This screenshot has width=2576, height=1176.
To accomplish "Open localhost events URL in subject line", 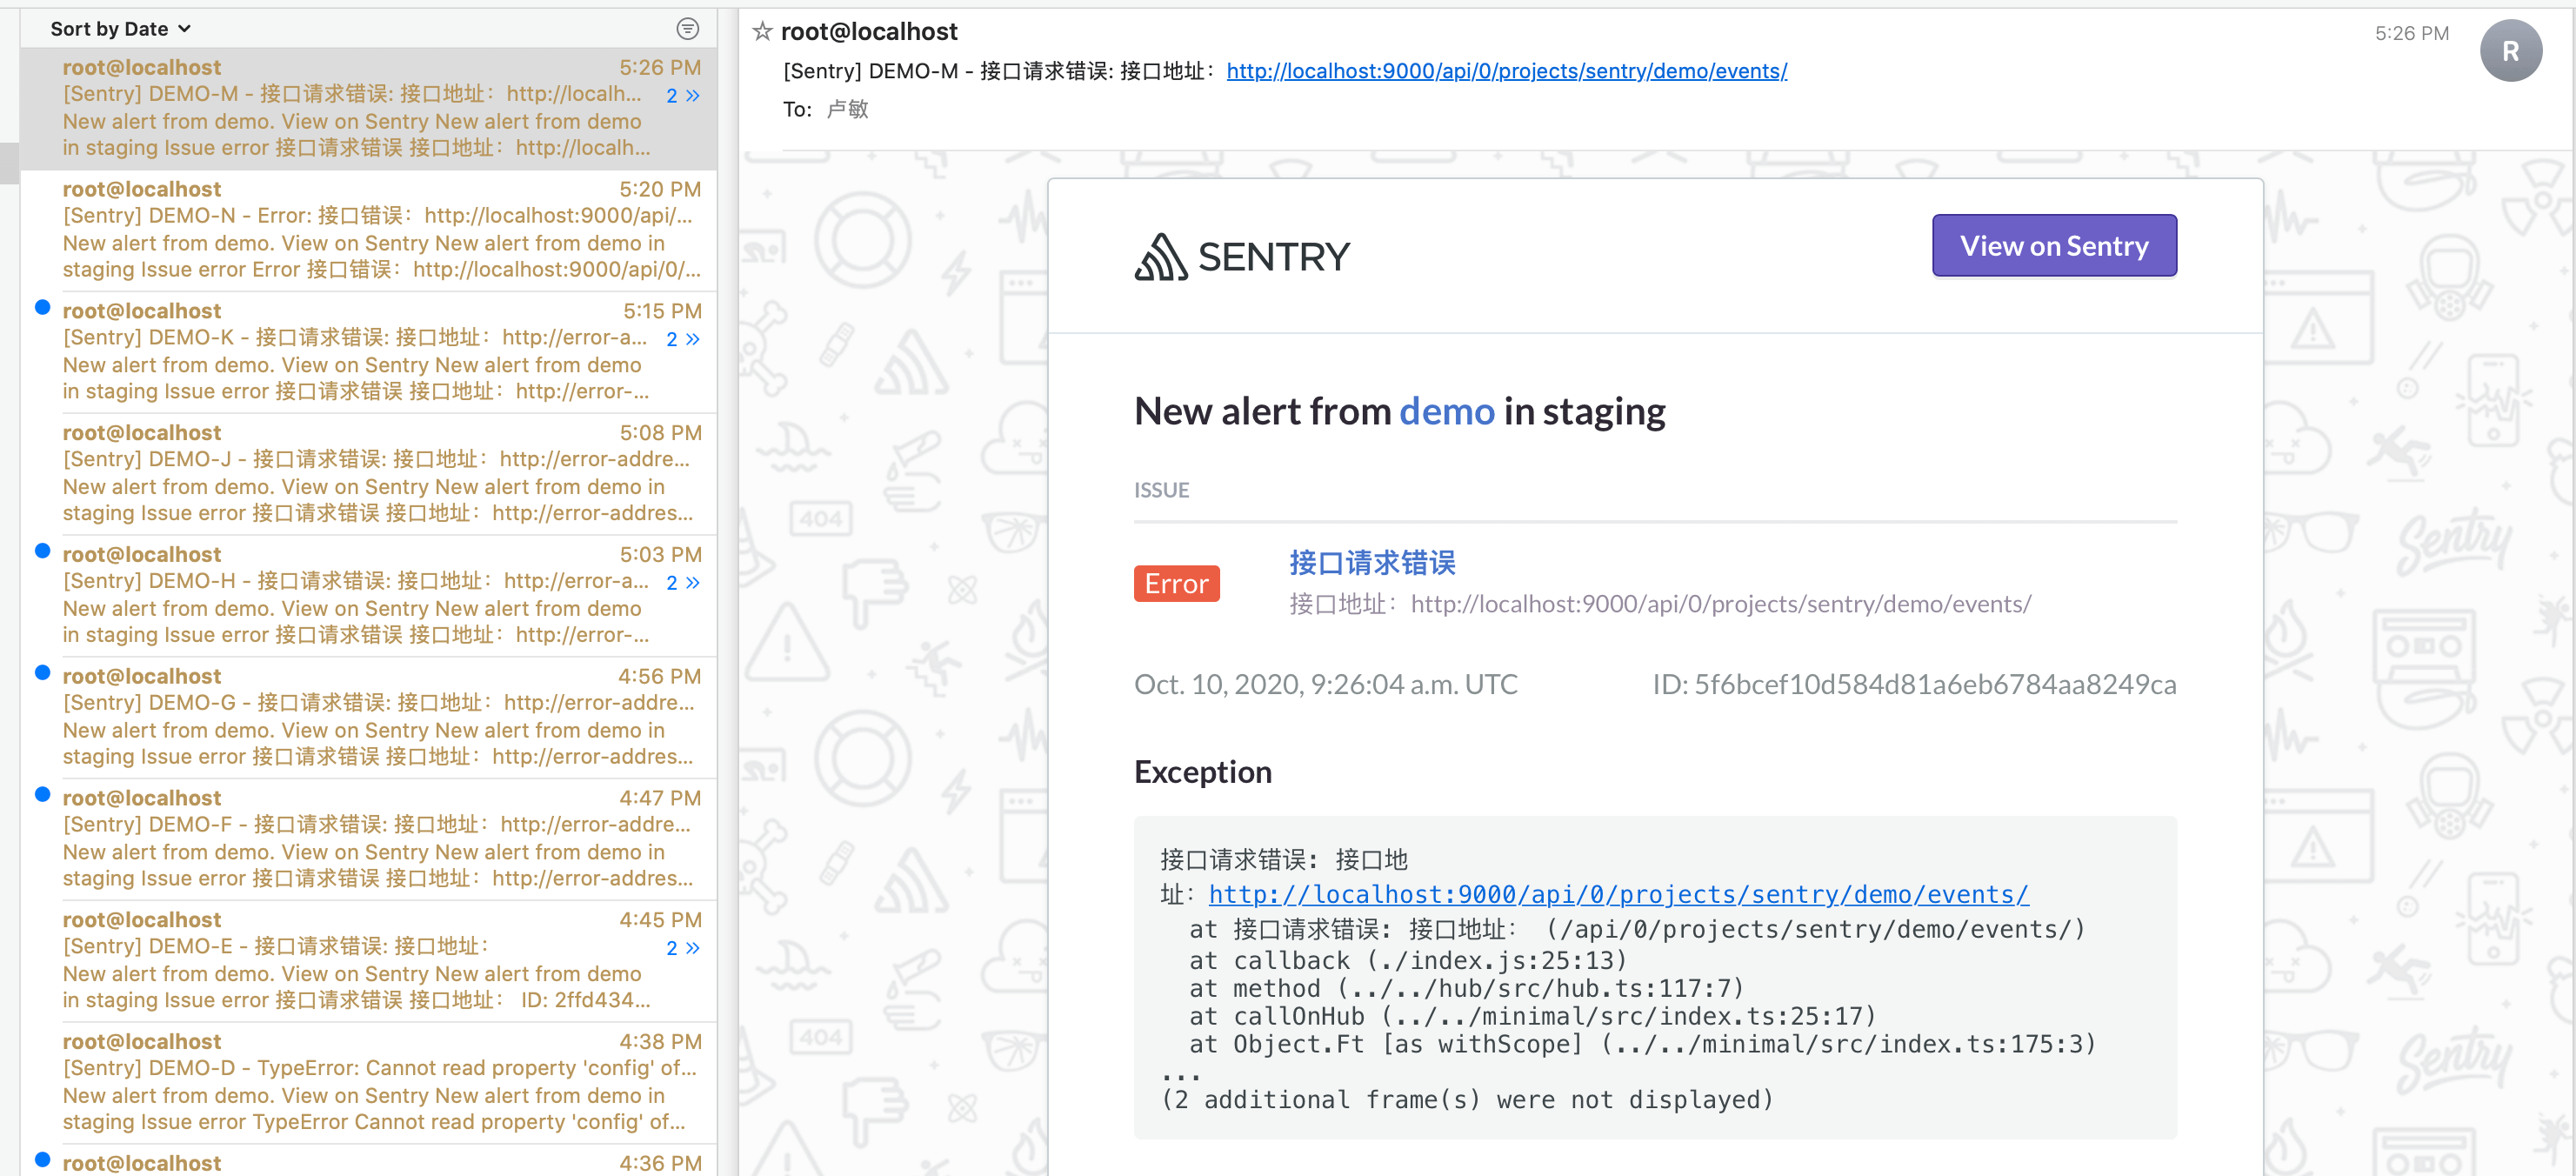I will (x=1506, y=72).
